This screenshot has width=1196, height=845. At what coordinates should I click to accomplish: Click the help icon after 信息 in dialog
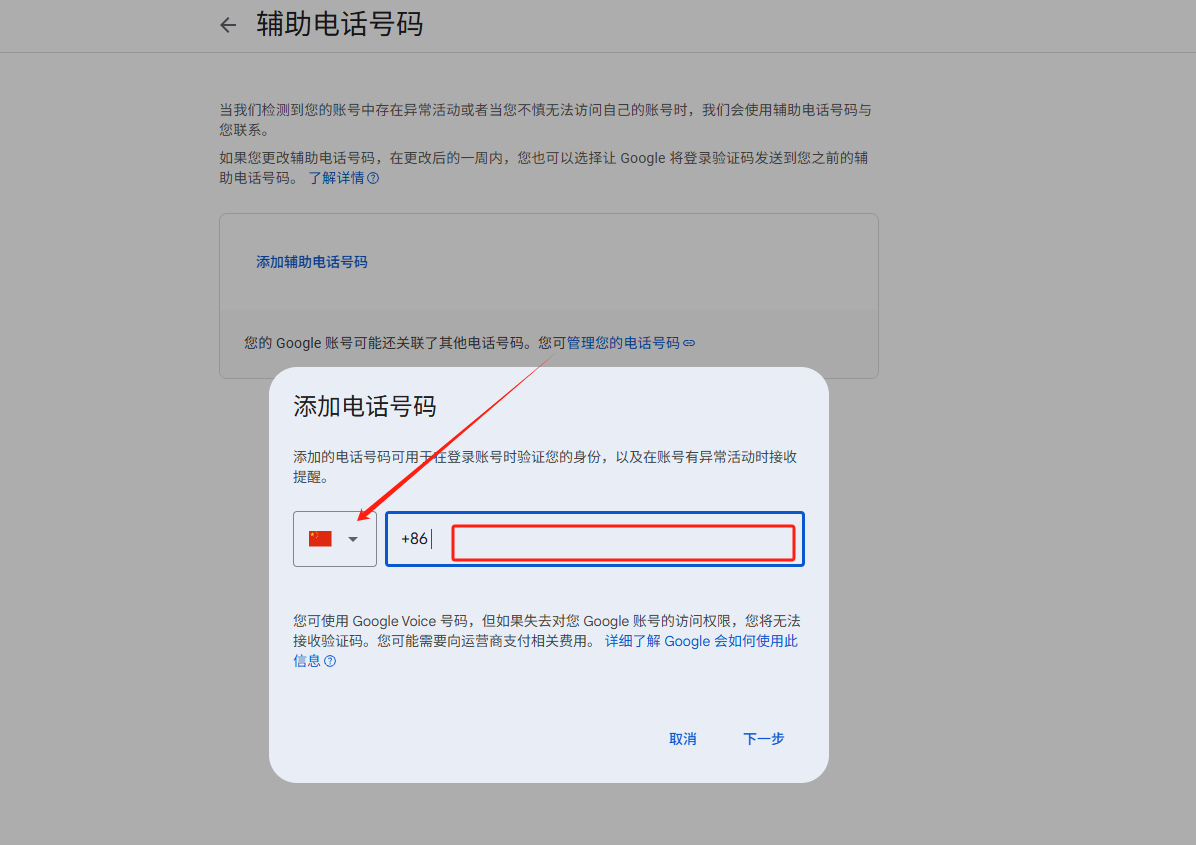click(x=330, y=661)
